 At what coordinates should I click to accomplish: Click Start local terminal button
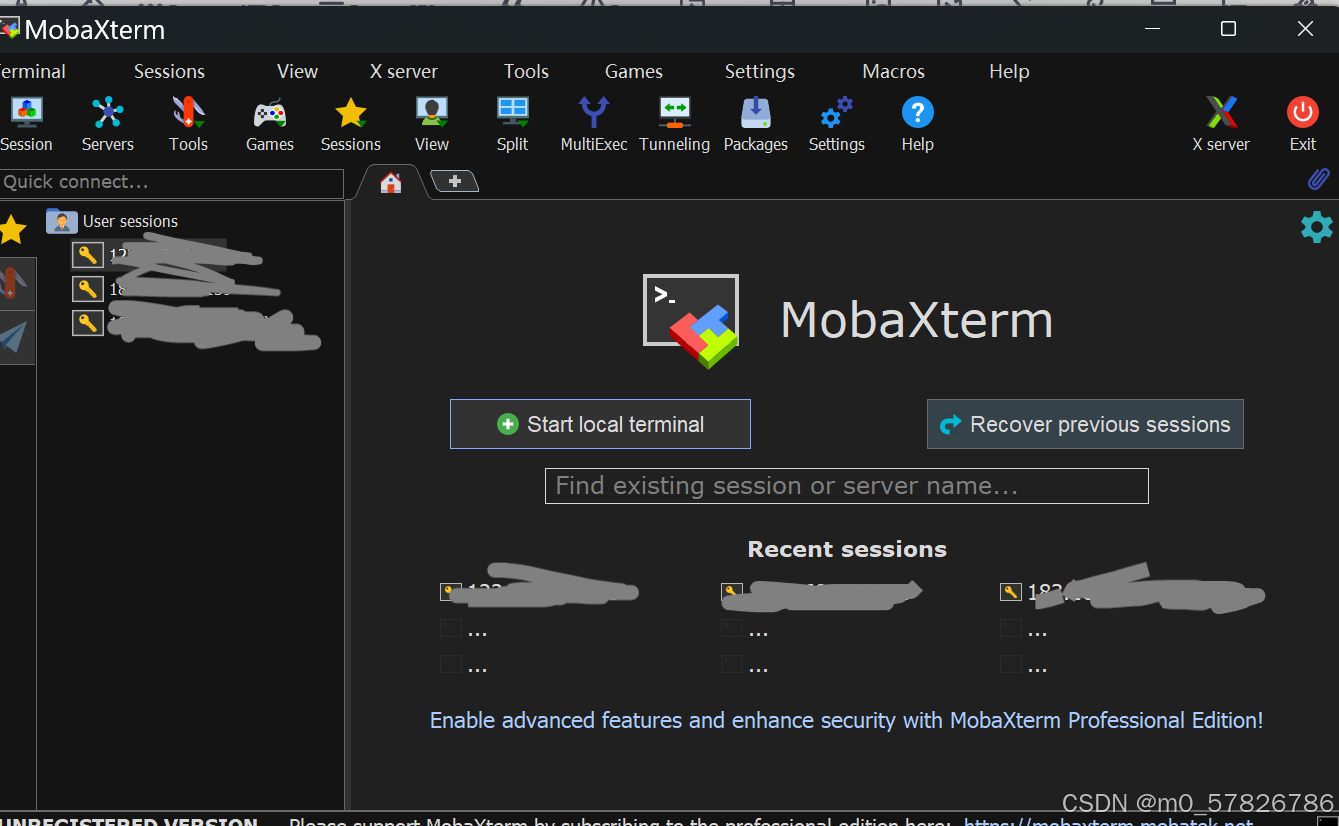click(600, 424)
